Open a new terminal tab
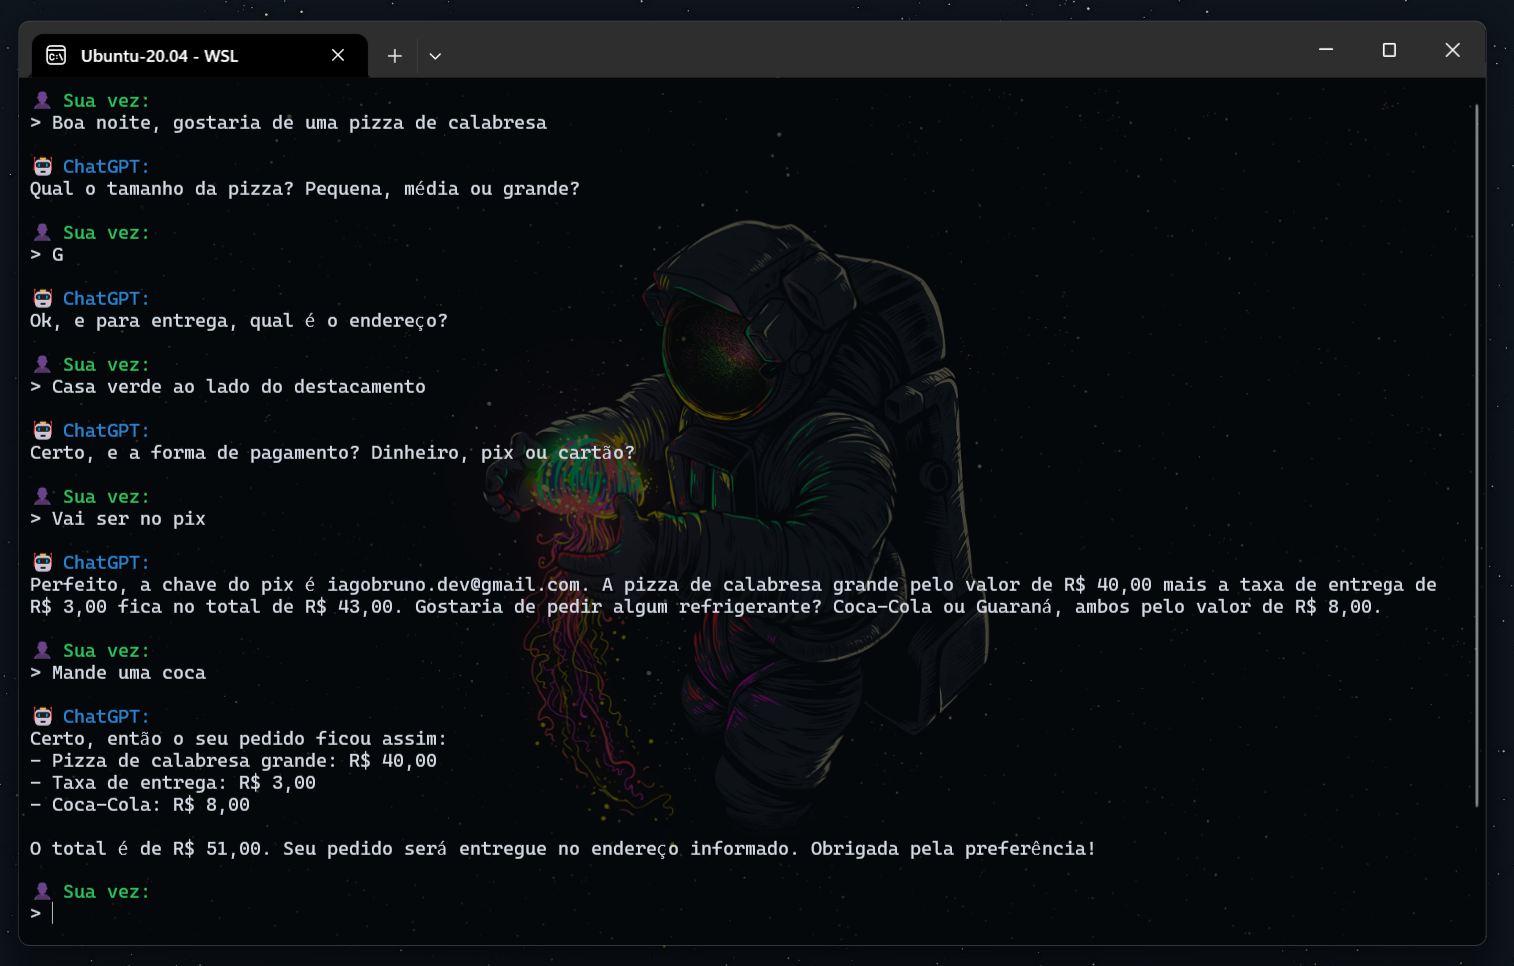The width and height of the screenshot is (1514, 966). click(x=395, y=56)
